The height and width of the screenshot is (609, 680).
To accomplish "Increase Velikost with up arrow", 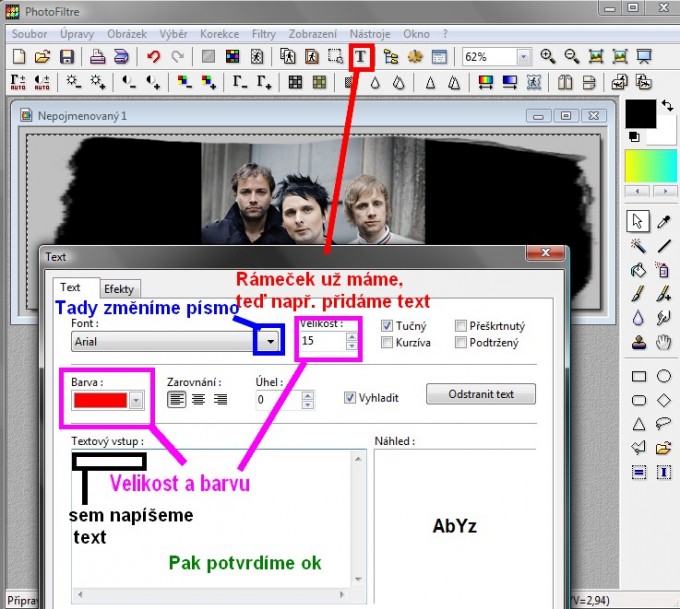I will (352, 337).
